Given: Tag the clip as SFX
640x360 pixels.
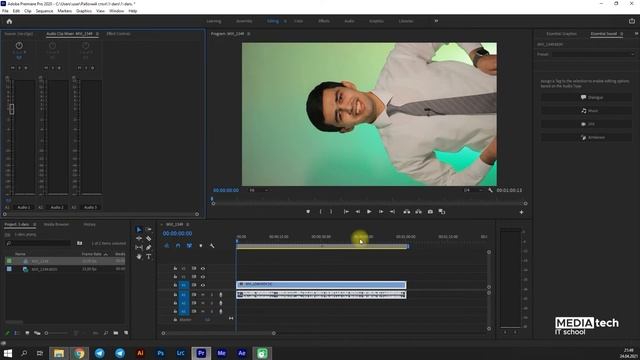Looking at the screenshot, I should point(587,124).
